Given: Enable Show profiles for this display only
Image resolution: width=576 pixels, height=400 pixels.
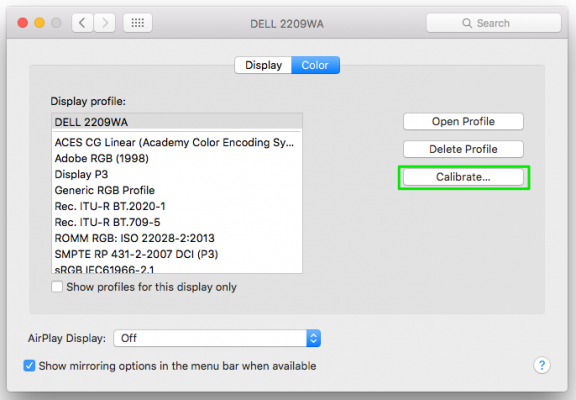Looking at the screenshot, I should (x=57, y=287).
